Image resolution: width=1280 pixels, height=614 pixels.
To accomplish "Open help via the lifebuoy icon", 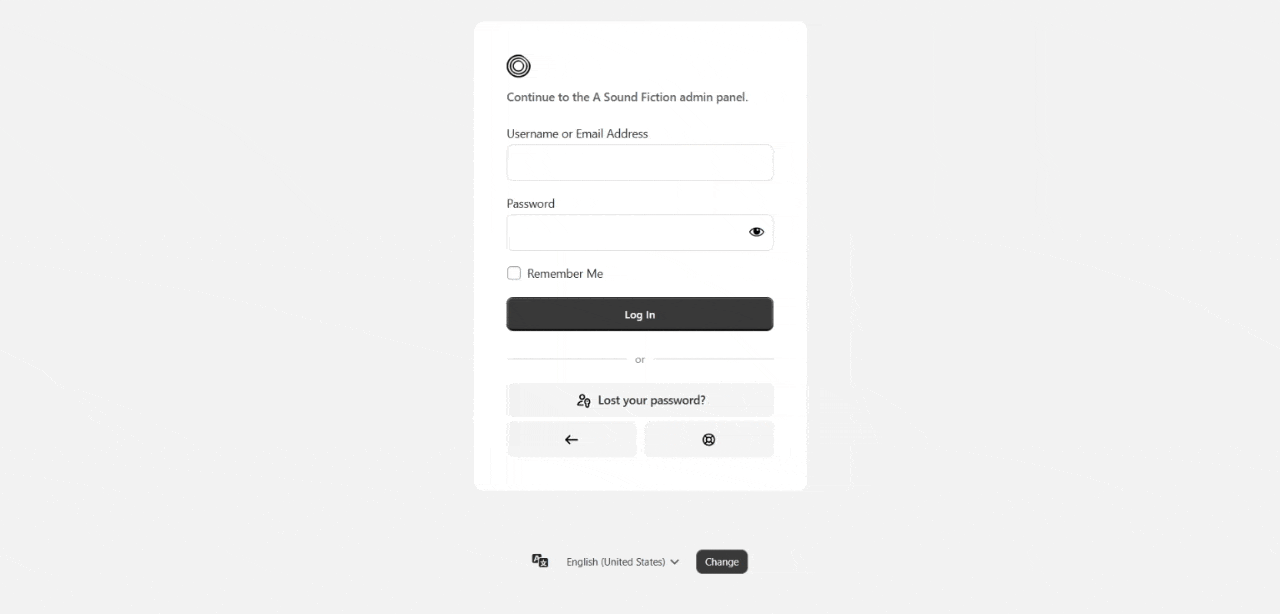I will 709,440.
